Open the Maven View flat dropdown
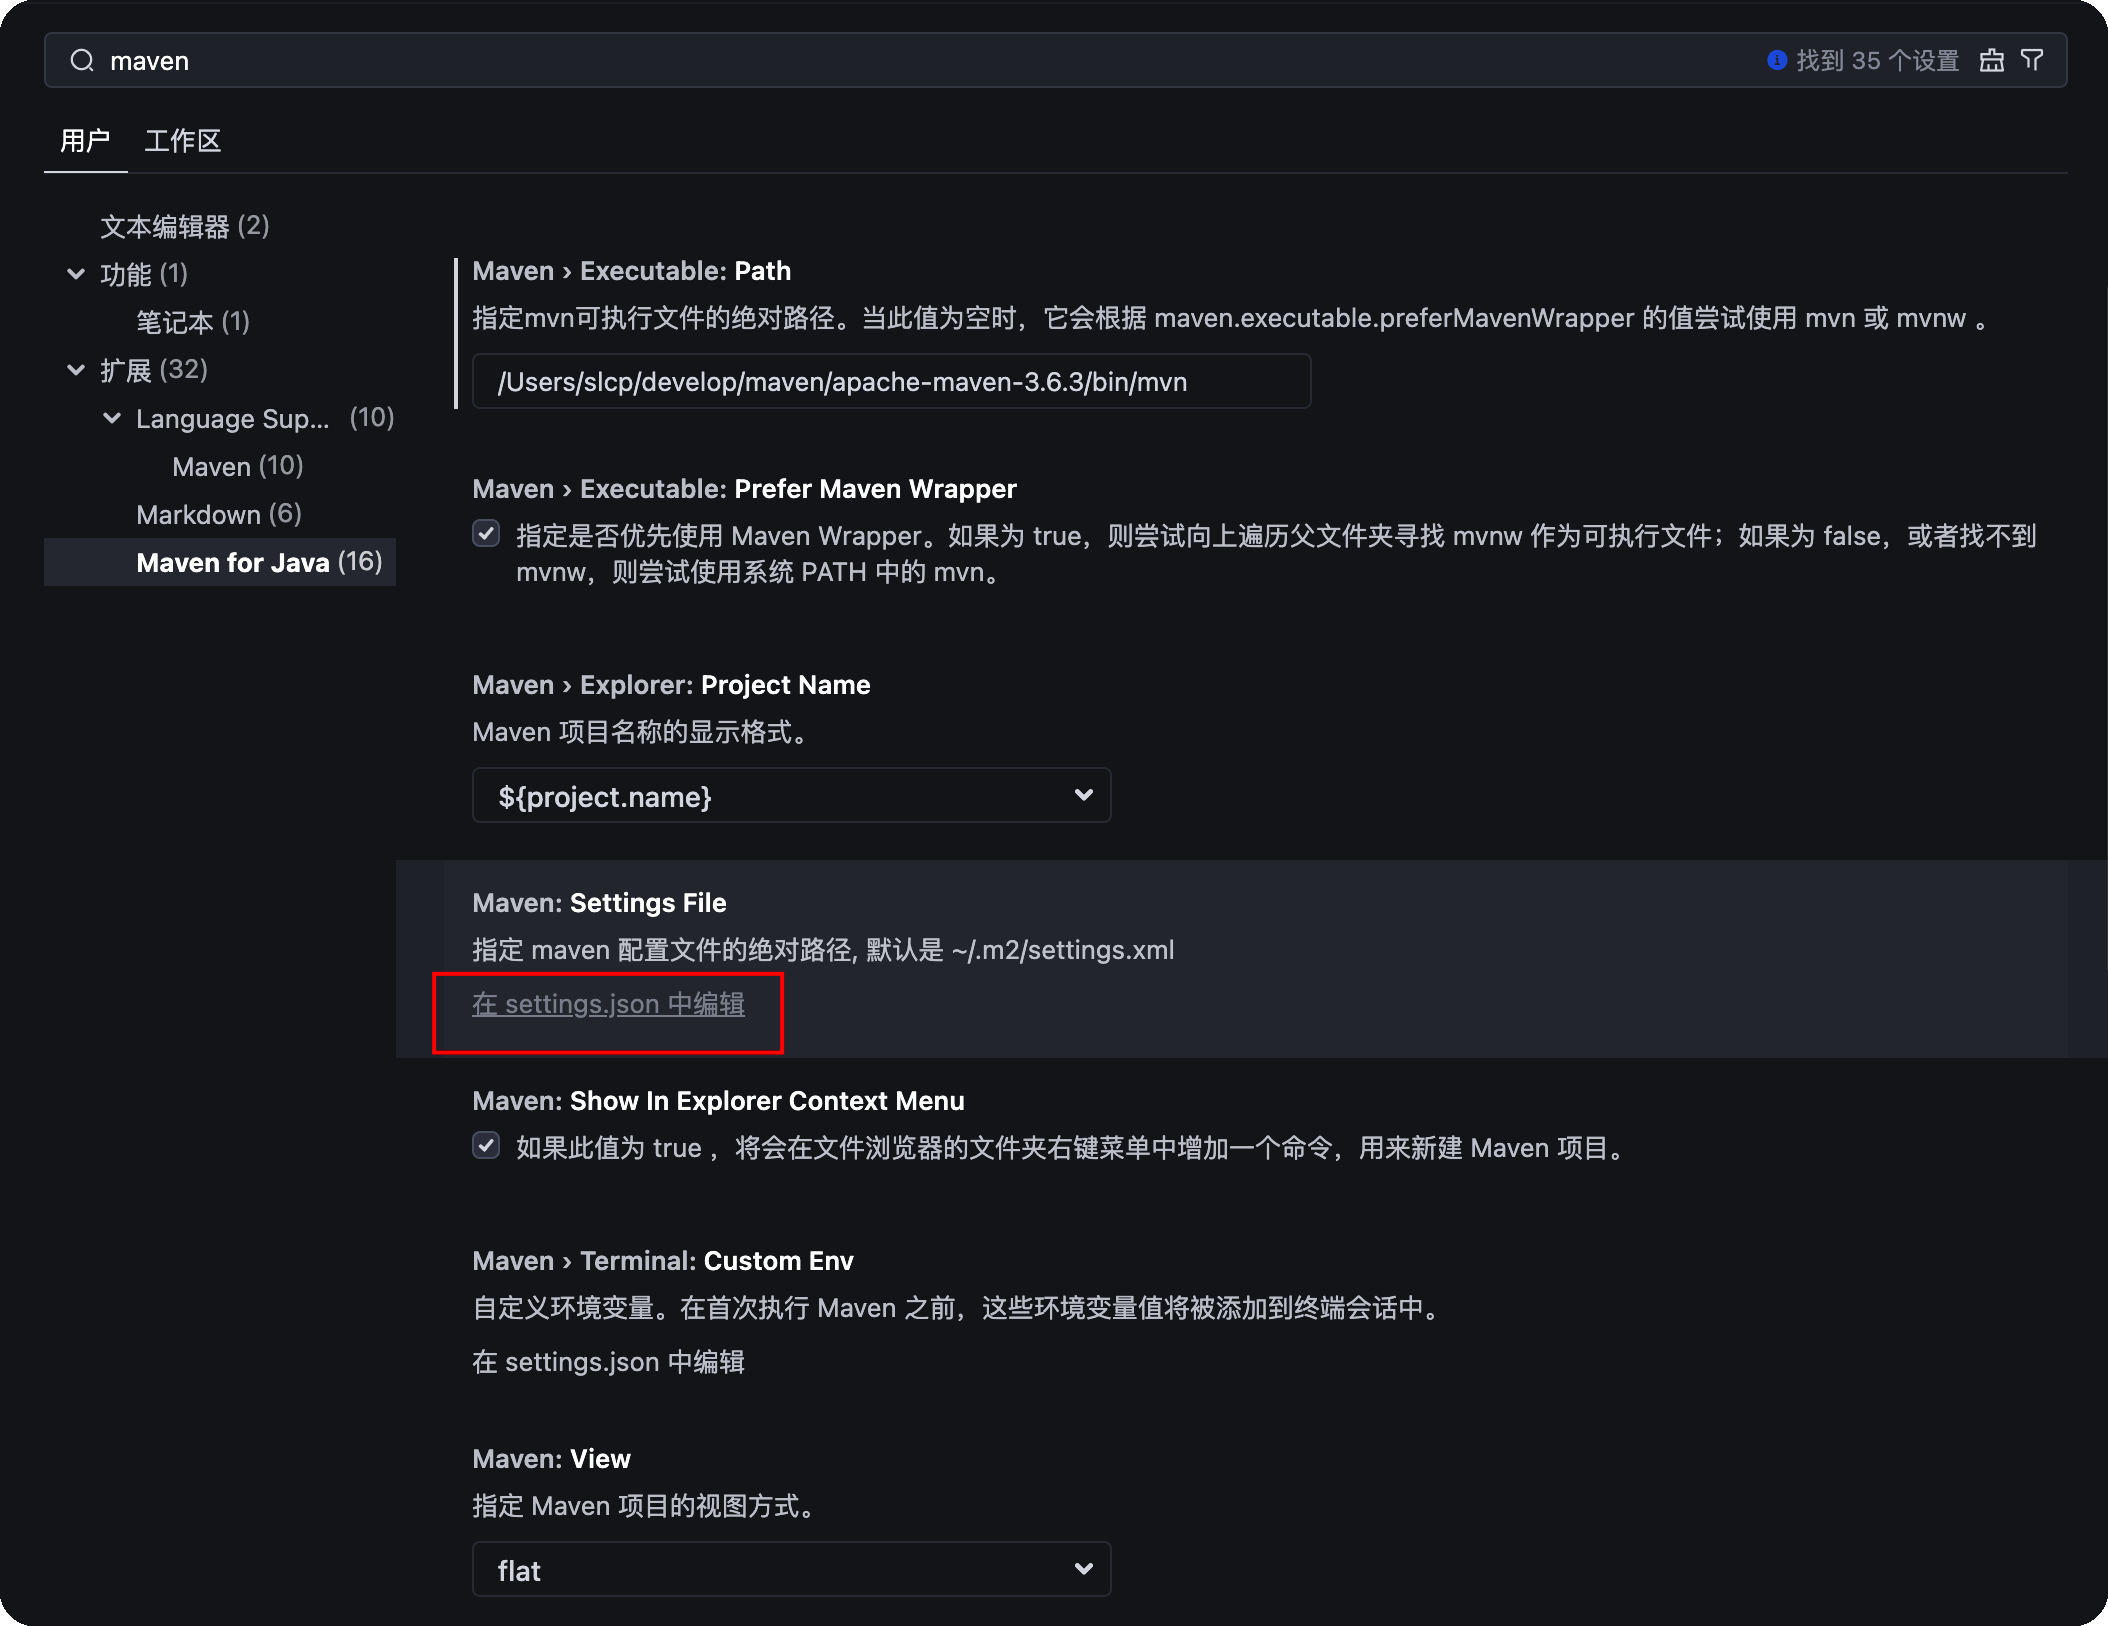 tap(791, 1570)
